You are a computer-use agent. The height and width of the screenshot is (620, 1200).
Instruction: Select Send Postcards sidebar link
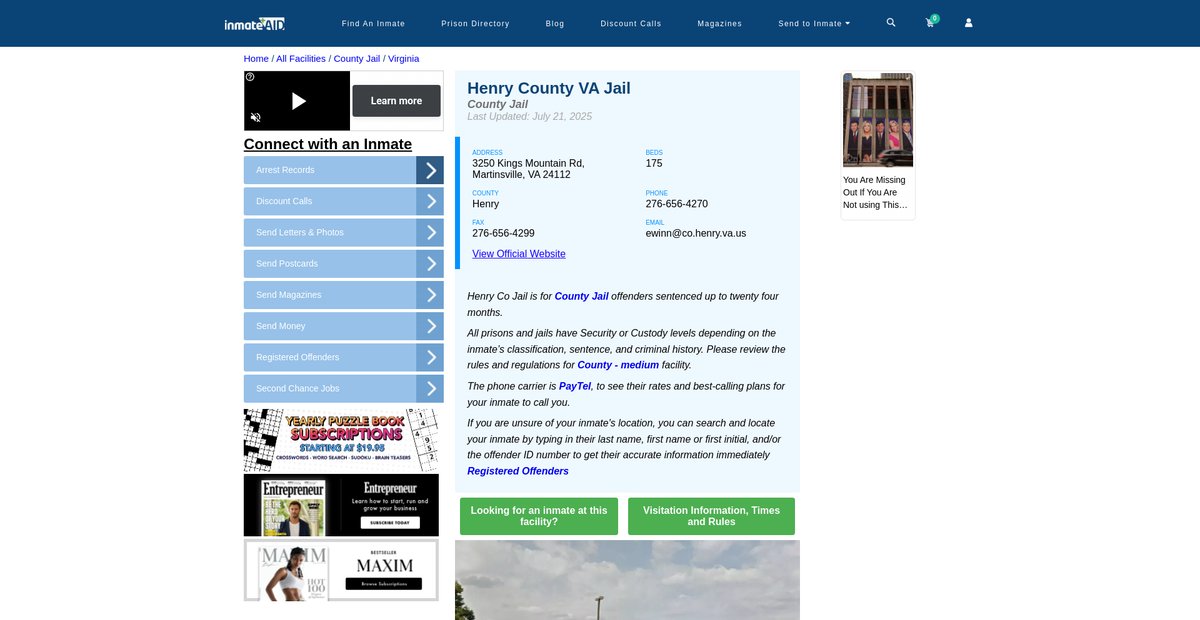(x=330, y=264)
